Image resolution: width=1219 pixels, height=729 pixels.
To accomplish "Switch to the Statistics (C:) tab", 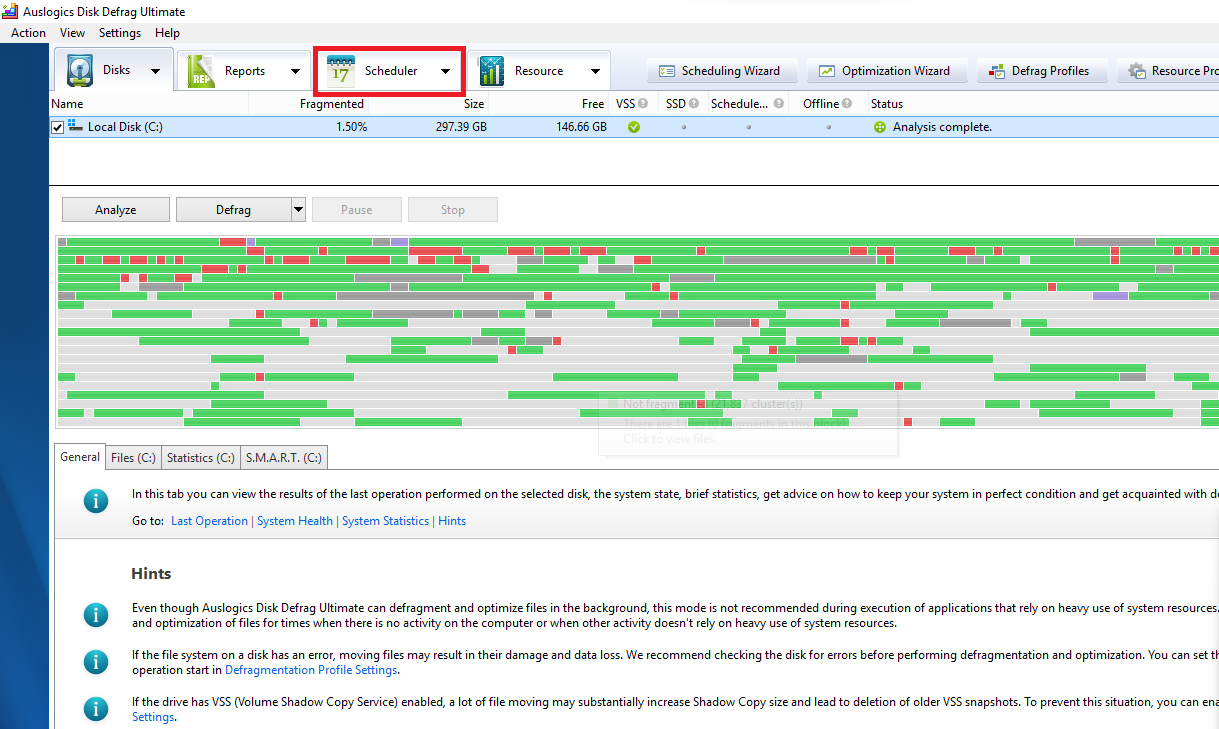I will point(200,458).
